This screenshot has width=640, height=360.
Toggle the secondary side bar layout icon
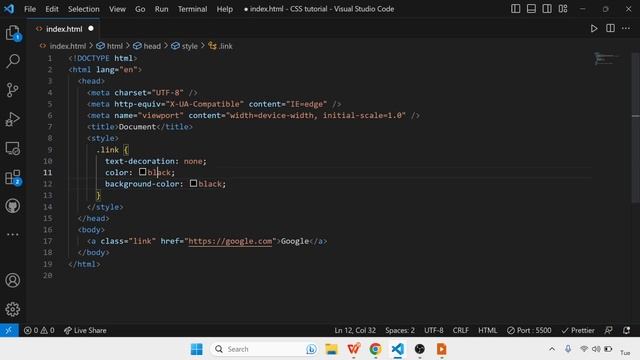pos(547,9)
